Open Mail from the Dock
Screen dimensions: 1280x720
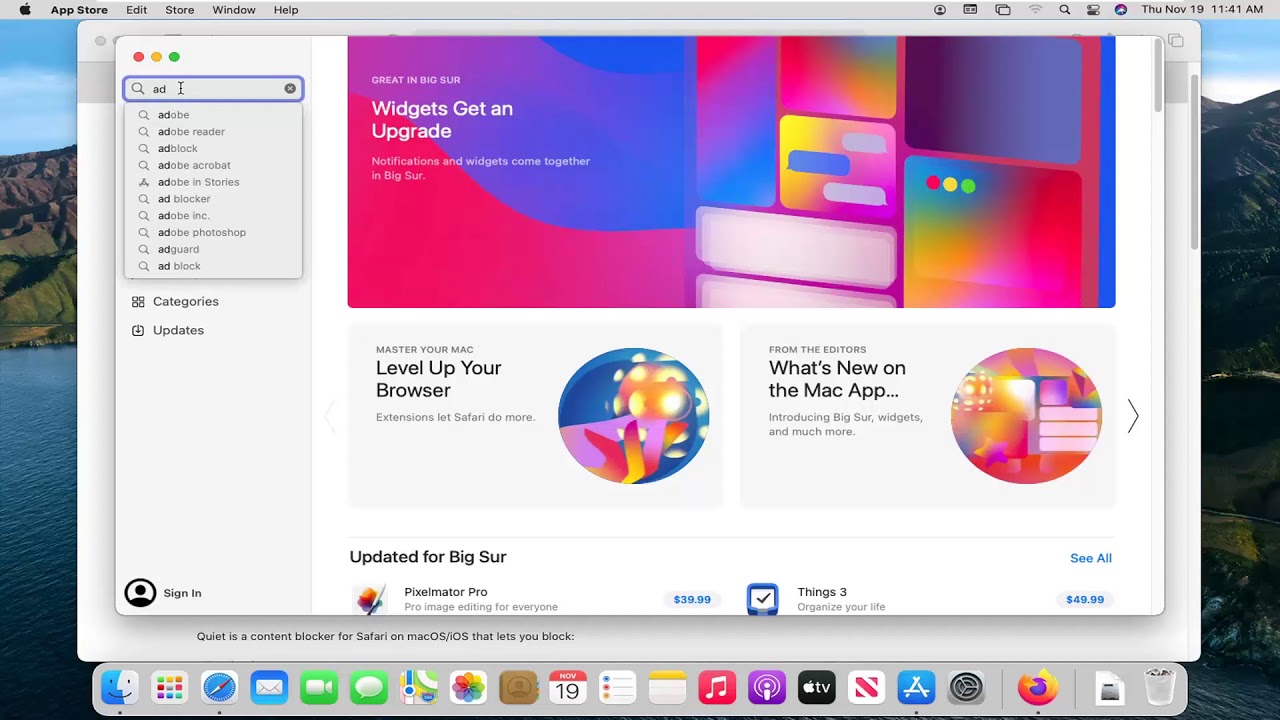point(269,688)
